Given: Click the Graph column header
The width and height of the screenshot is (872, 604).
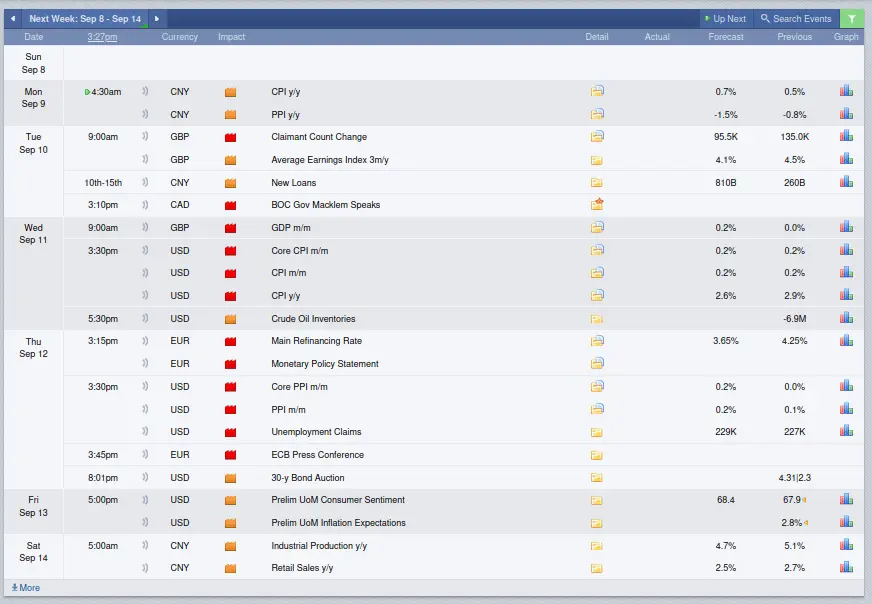Looking at the screenshot, I should 846,37.
